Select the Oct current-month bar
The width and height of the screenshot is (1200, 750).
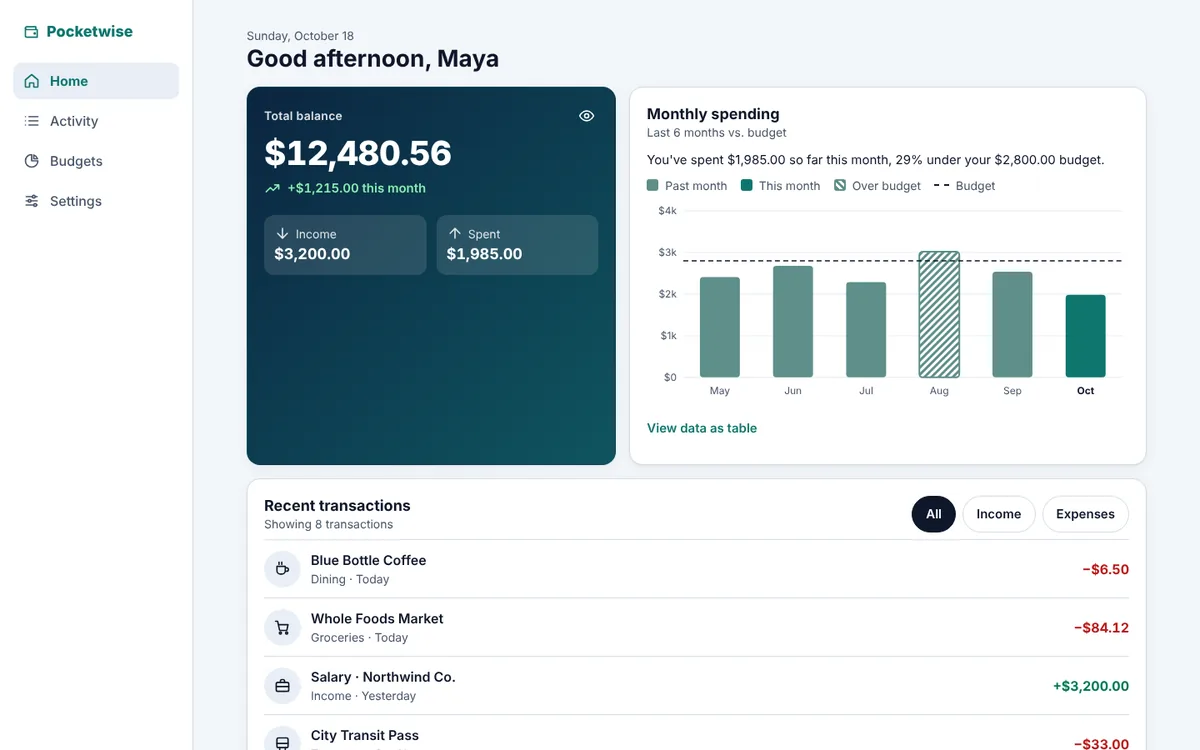click(1086, 336)
